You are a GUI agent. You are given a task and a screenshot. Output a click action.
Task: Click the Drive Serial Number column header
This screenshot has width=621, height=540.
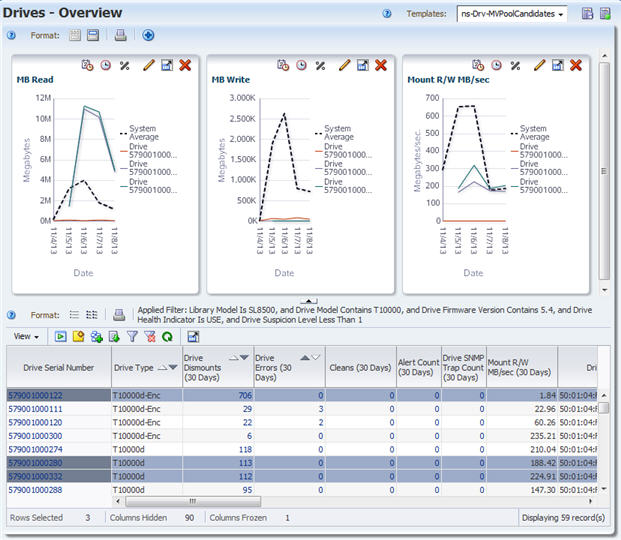58,367
